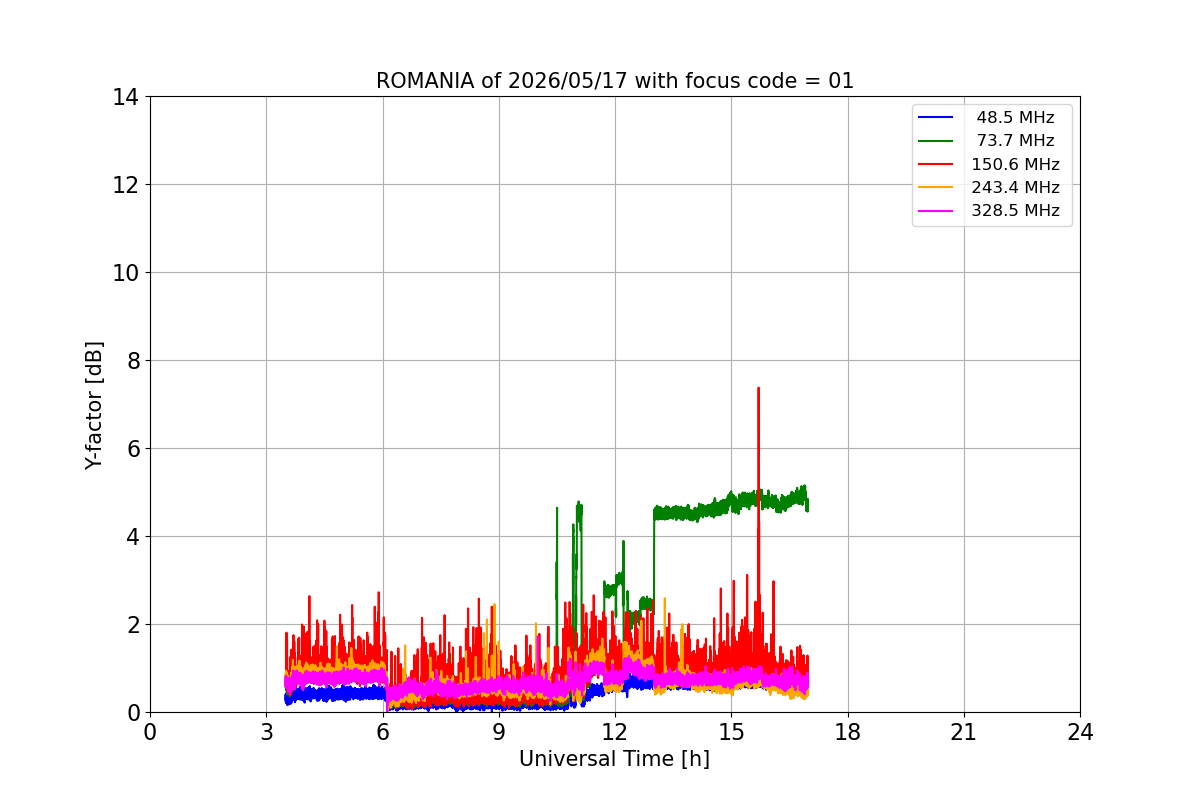Select the 73.7 MHz legend label
The image size is (1200, 800).
[x=1015, y=141]
